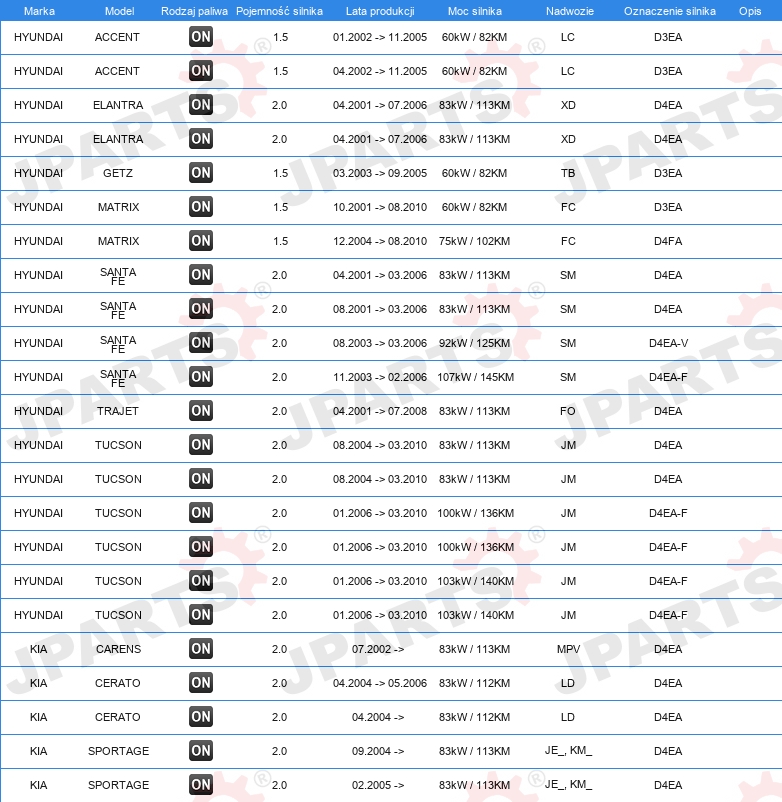Click ON badge in SANTA FE D4EA-V row
This screenshot has width=782, height=802.
pyautogui.click(x=200, y=343)
